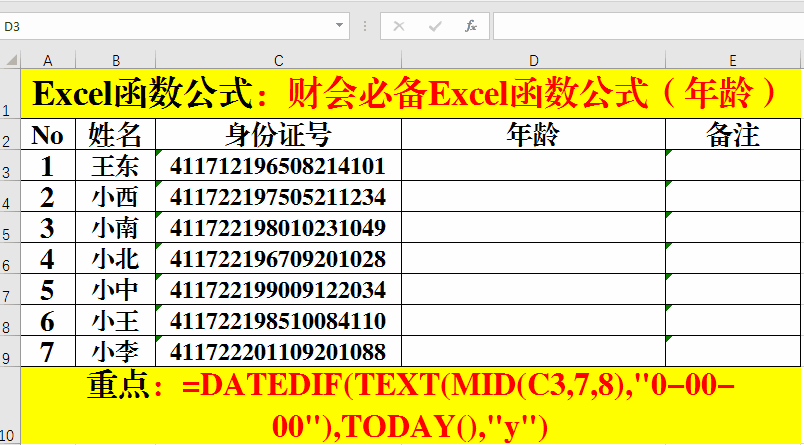This screenshot has width=804, height=445.
Task: Select empty 年龄 cell in 小南's row
Action: pos(533,228)
